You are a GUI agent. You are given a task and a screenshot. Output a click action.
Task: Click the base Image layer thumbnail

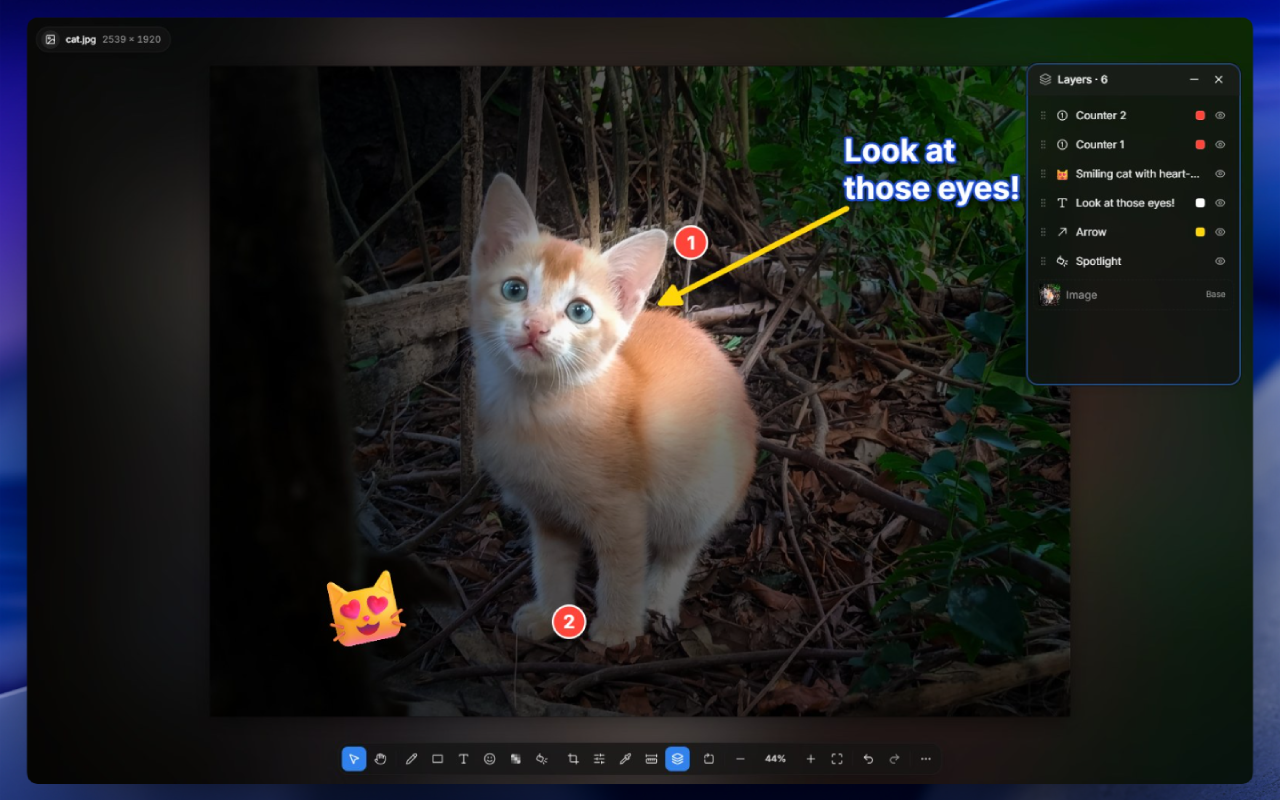tap(1049, 295)
